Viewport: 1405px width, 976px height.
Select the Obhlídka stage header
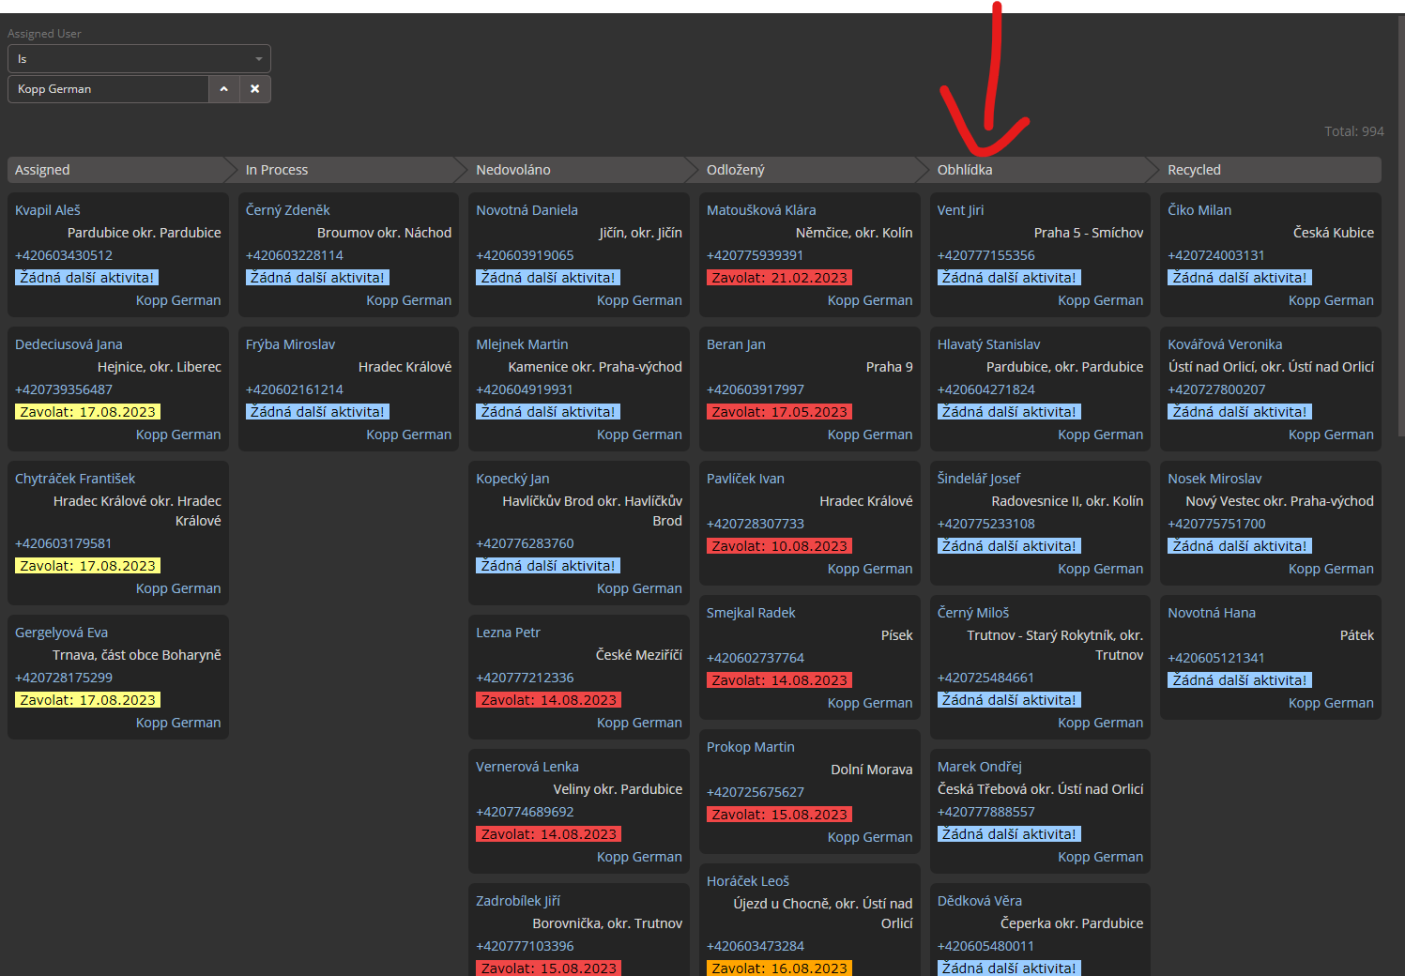[x=964, y=170]
